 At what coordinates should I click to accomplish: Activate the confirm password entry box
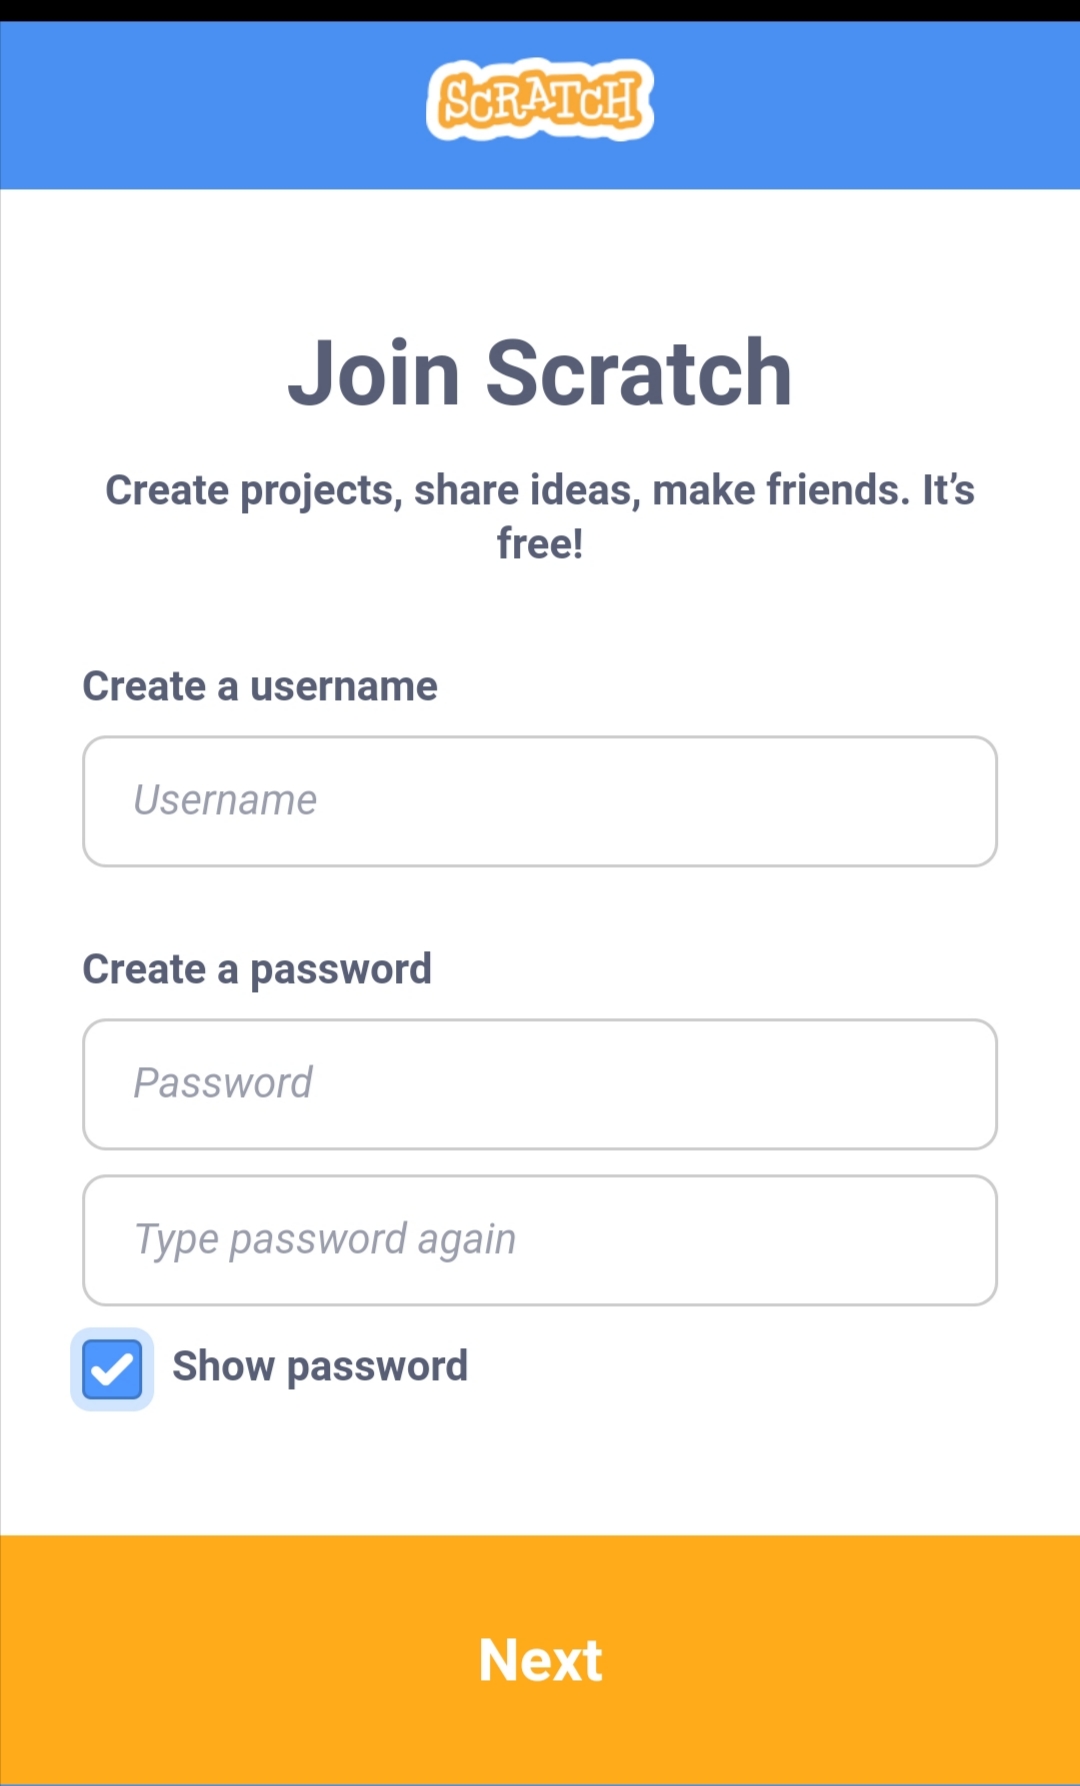[540, 1240]
